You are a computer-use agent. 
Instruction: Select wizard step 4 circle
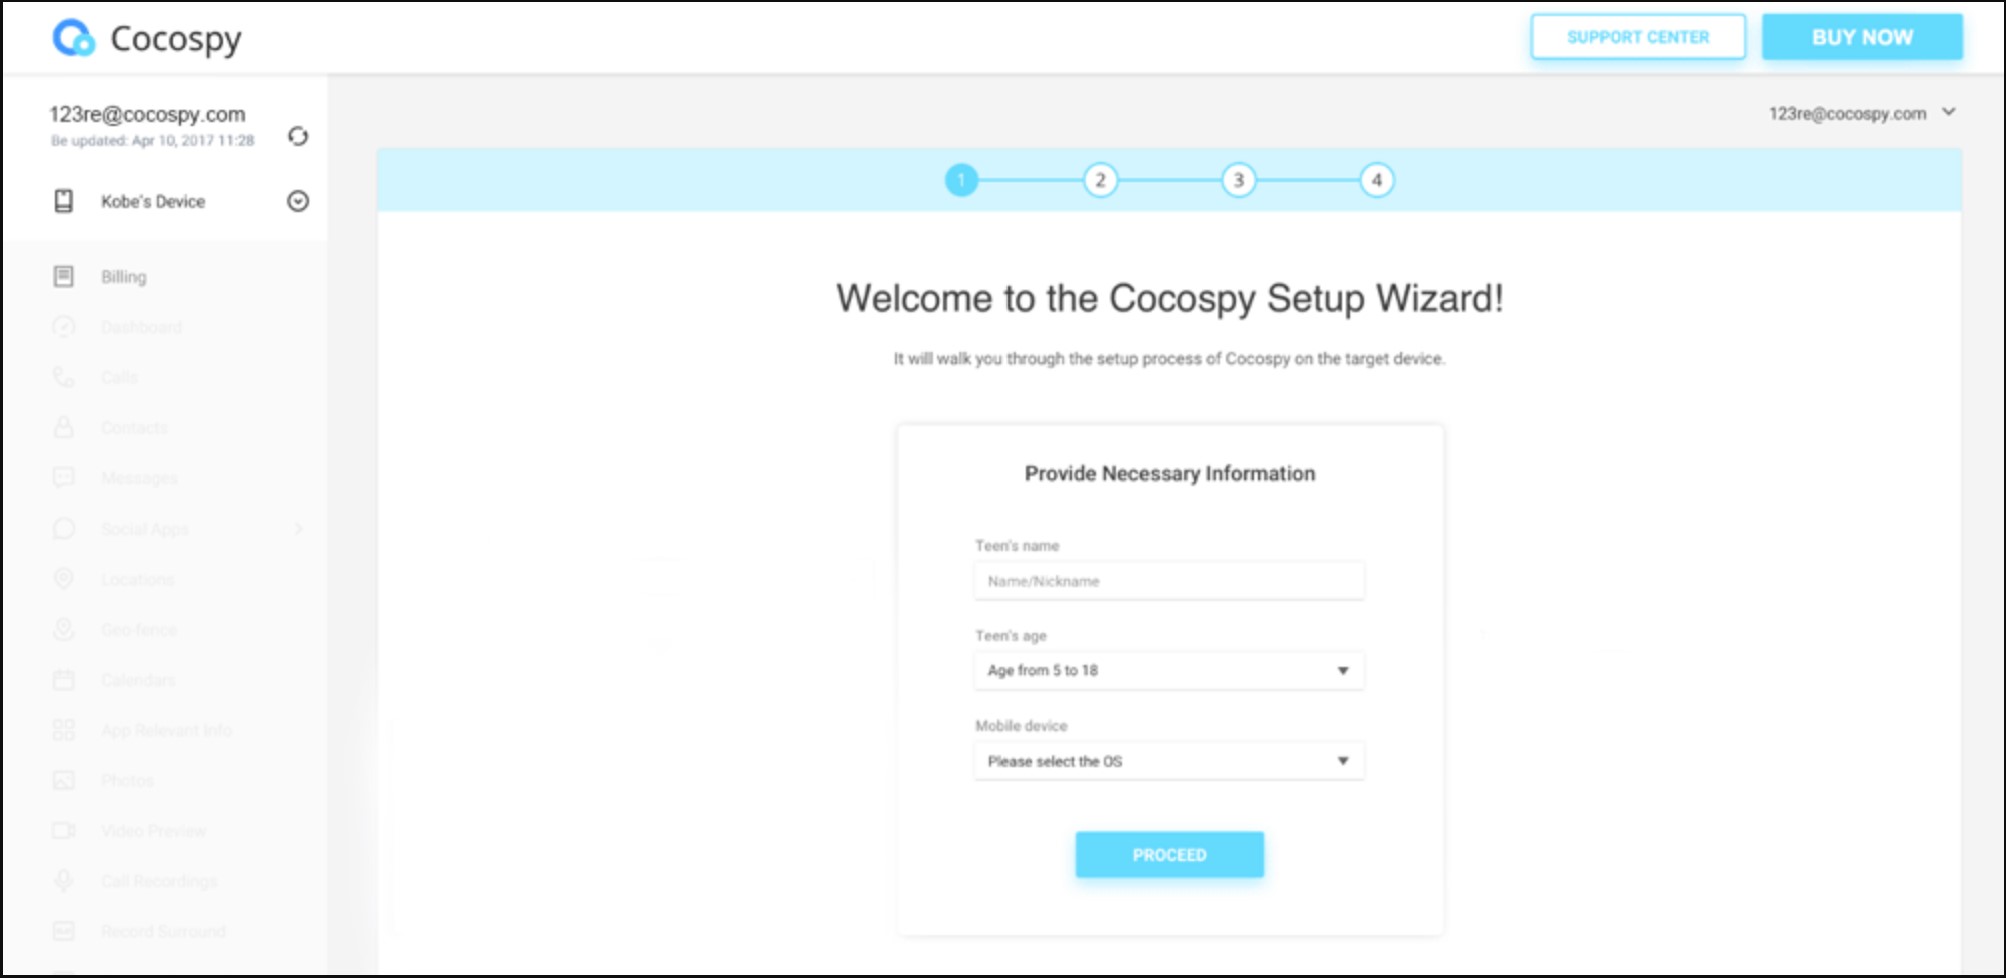(x=1377, y=180)
